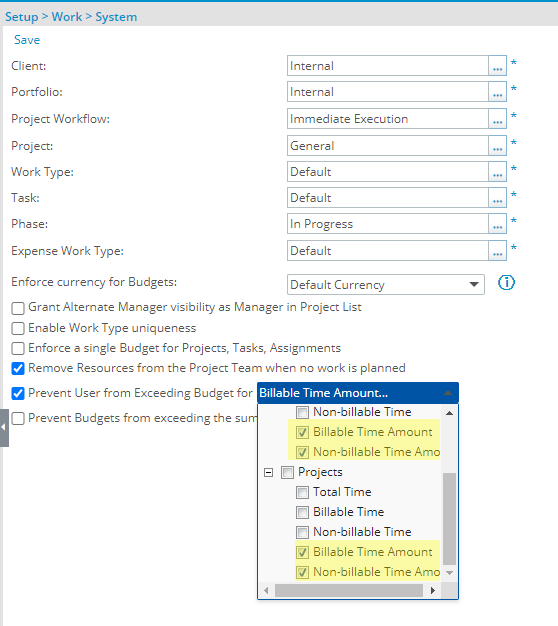558x626 pixels.
Task: Check Enforce a single Budget option
Action: (x=18, y=348)
